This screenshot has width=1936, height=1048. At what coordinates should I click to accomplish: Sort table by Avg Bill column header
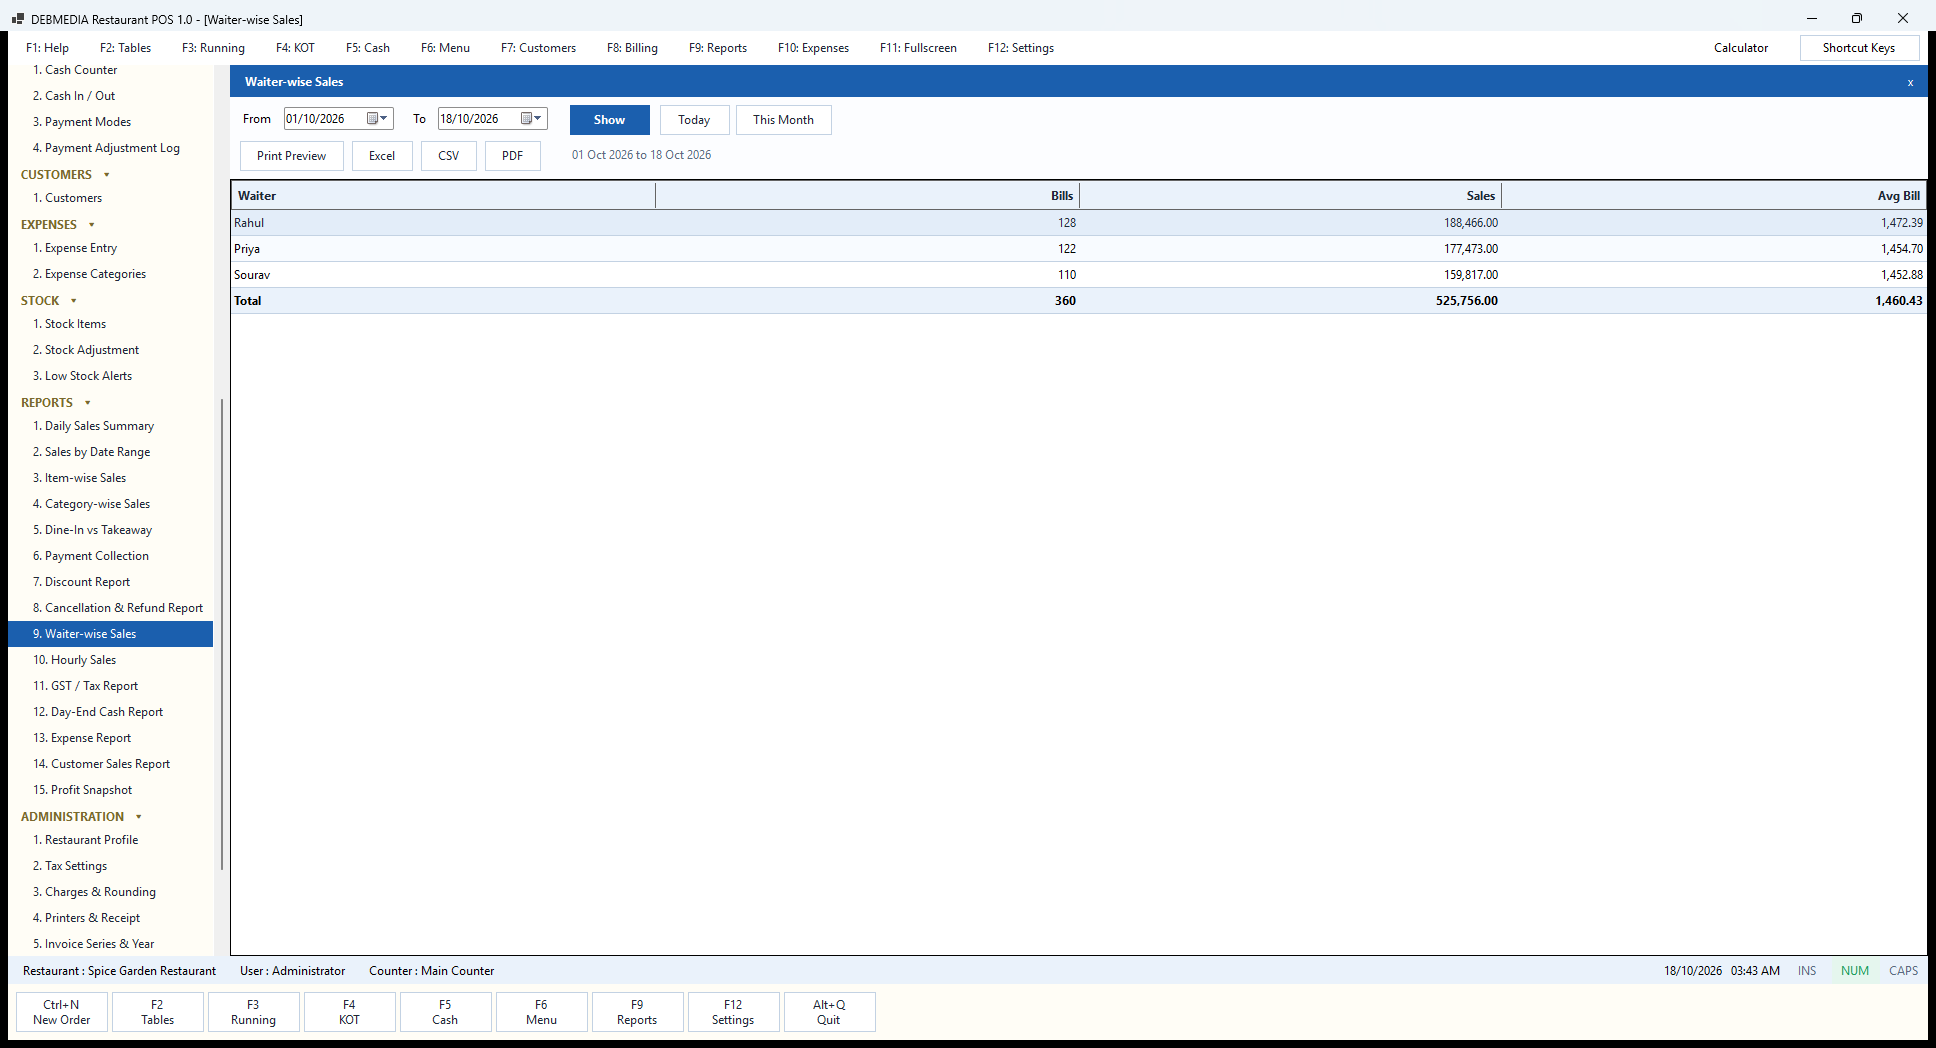pos(1713,196)
